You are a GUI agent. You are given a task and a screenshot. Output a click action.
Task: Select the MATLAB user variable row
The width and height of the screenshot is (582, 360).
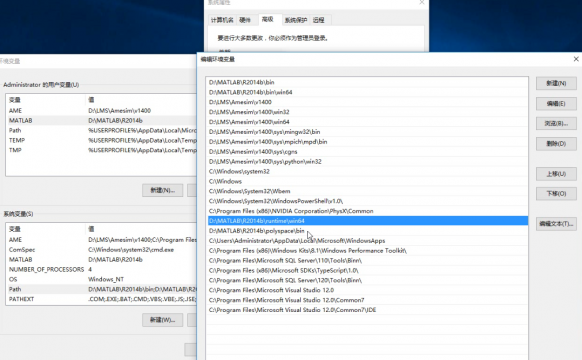(x=101, y=121)
